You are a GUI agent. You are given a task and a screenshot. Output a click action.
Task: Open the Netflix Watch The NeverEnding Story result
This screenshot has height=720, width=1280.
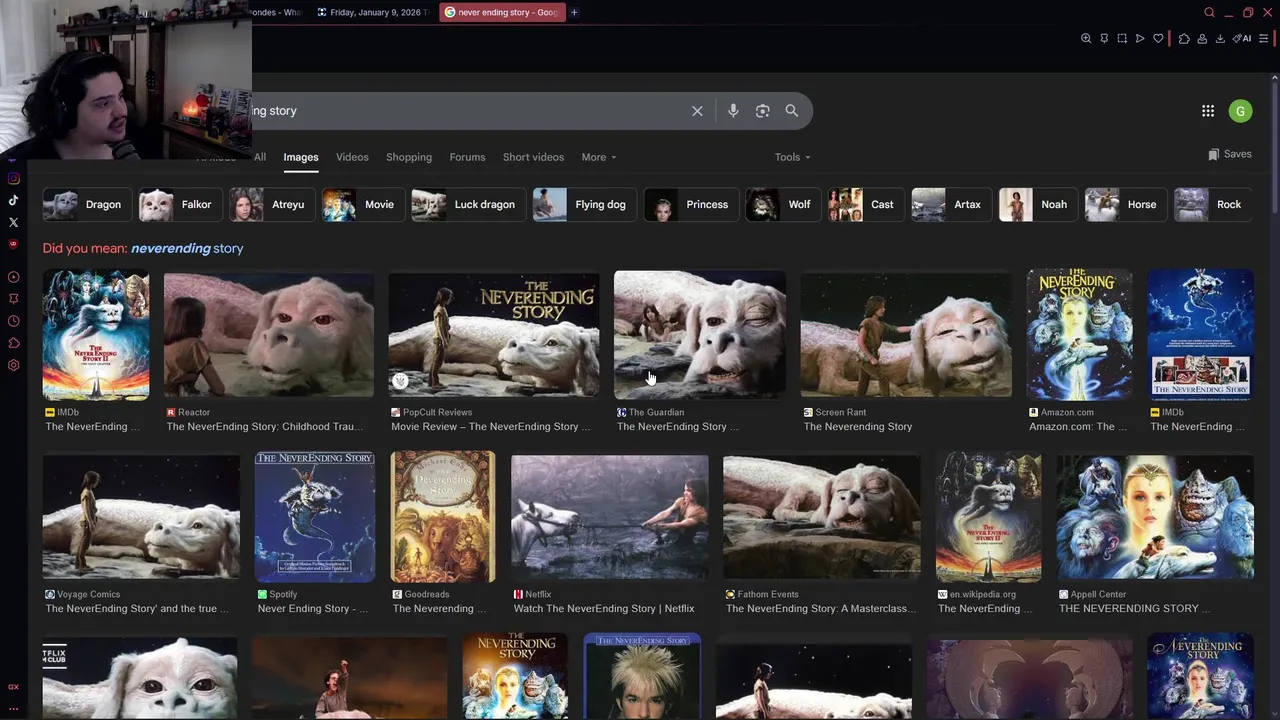click(610, 517)
